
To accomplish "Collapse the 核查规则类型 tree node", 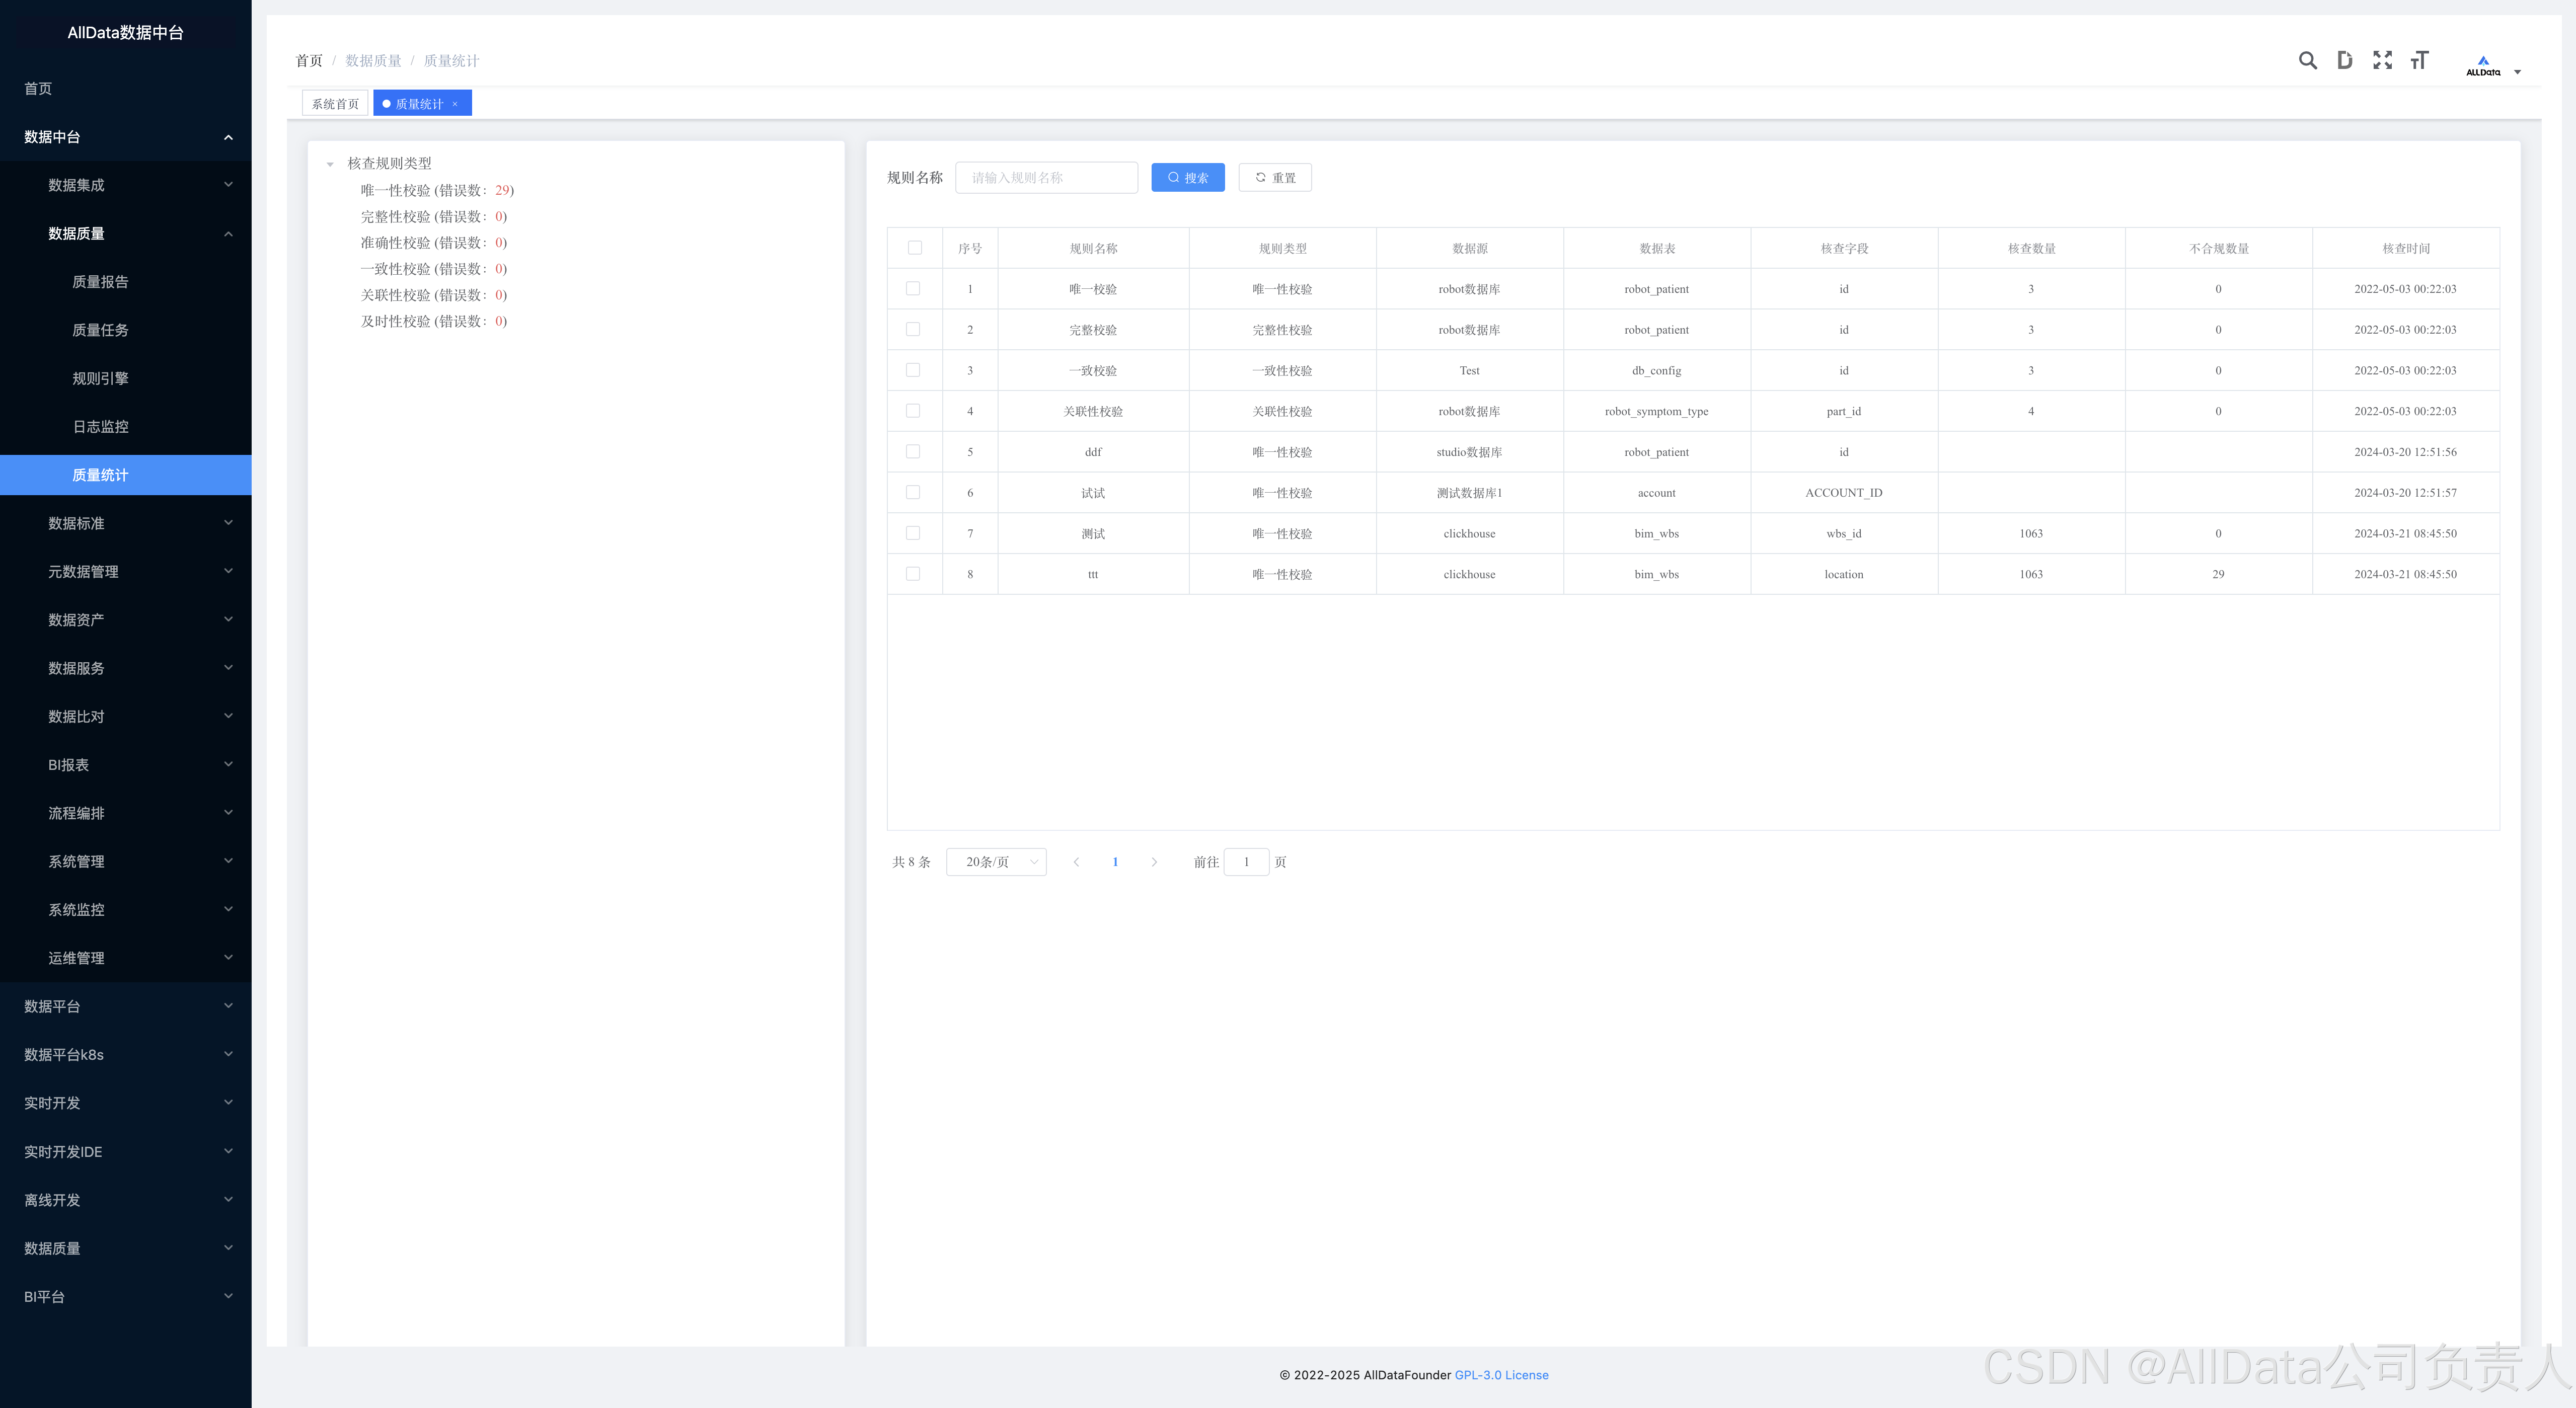I will point(330,164).
